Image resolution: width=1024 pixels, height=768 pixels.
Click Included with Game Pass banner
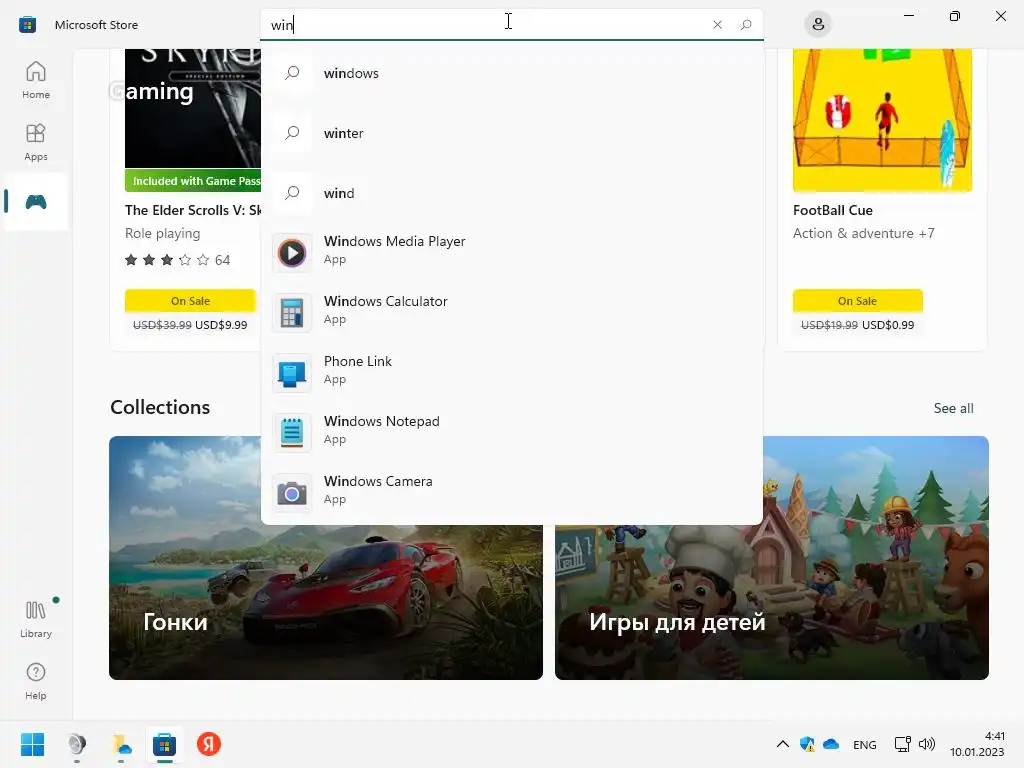tap(193, 181)
